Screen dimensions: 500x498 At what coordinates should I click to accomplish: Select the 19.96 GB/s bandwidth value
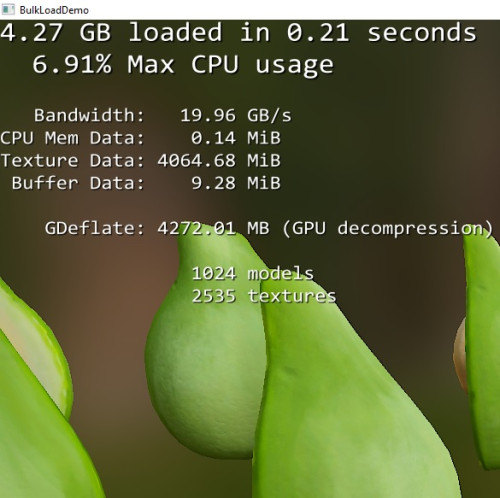click(236, 115)
